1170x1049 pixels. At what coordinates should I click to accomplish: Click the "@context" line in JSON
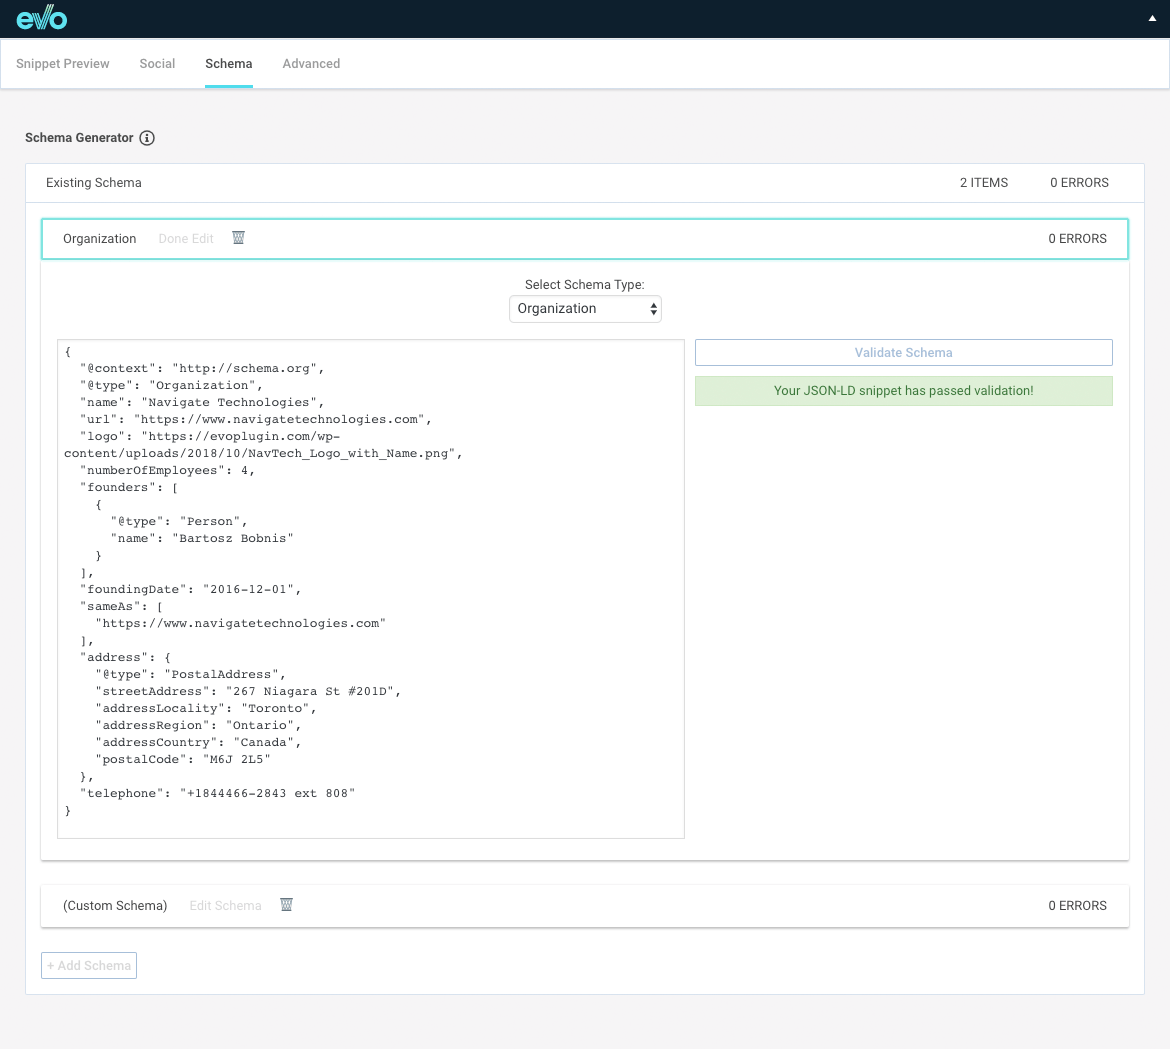[x=201, y=369]
